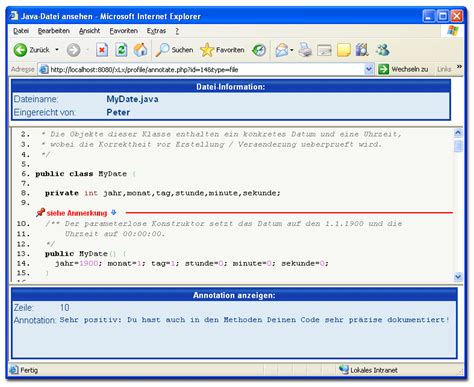Refresh the page with green arrows icon
The image size is (474, 387).
click(x=121, y=50)
